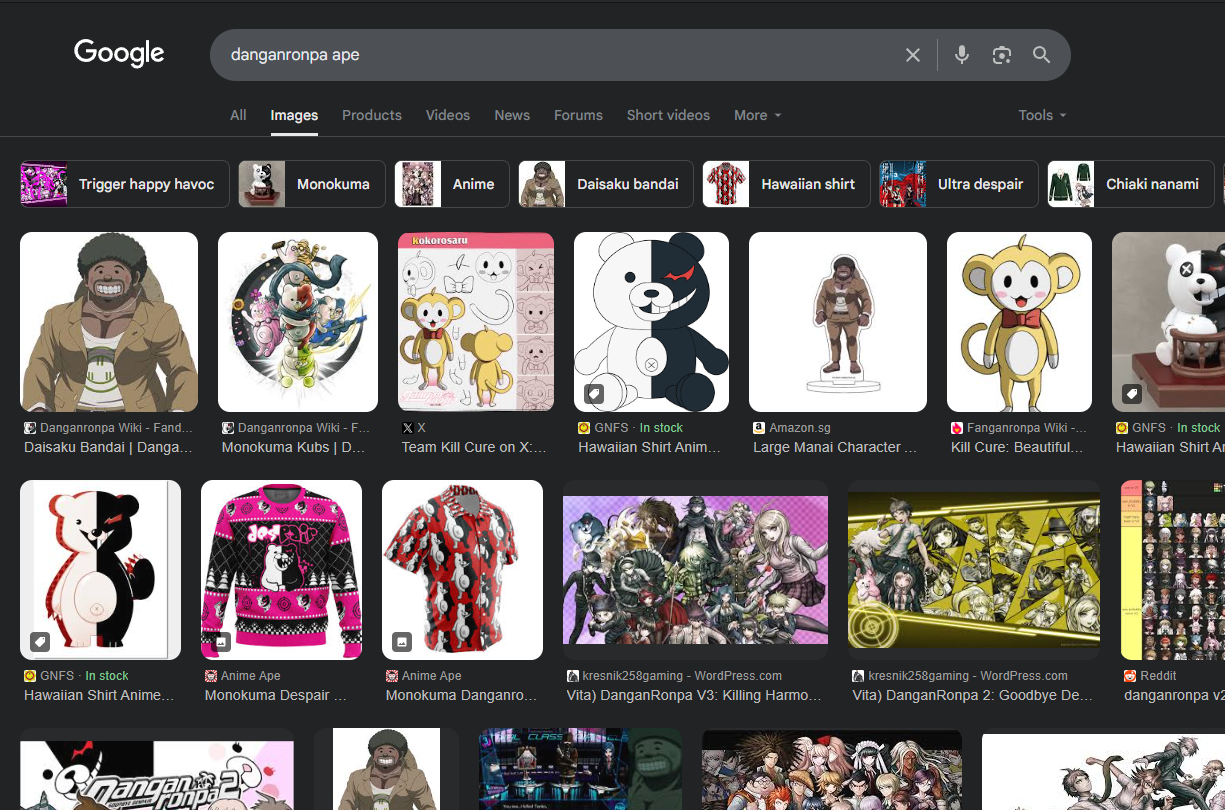Open the bottom row Daisaku Bandai portrait
Viewport: 1225px width, 810px height.
[x=386, y=770]
